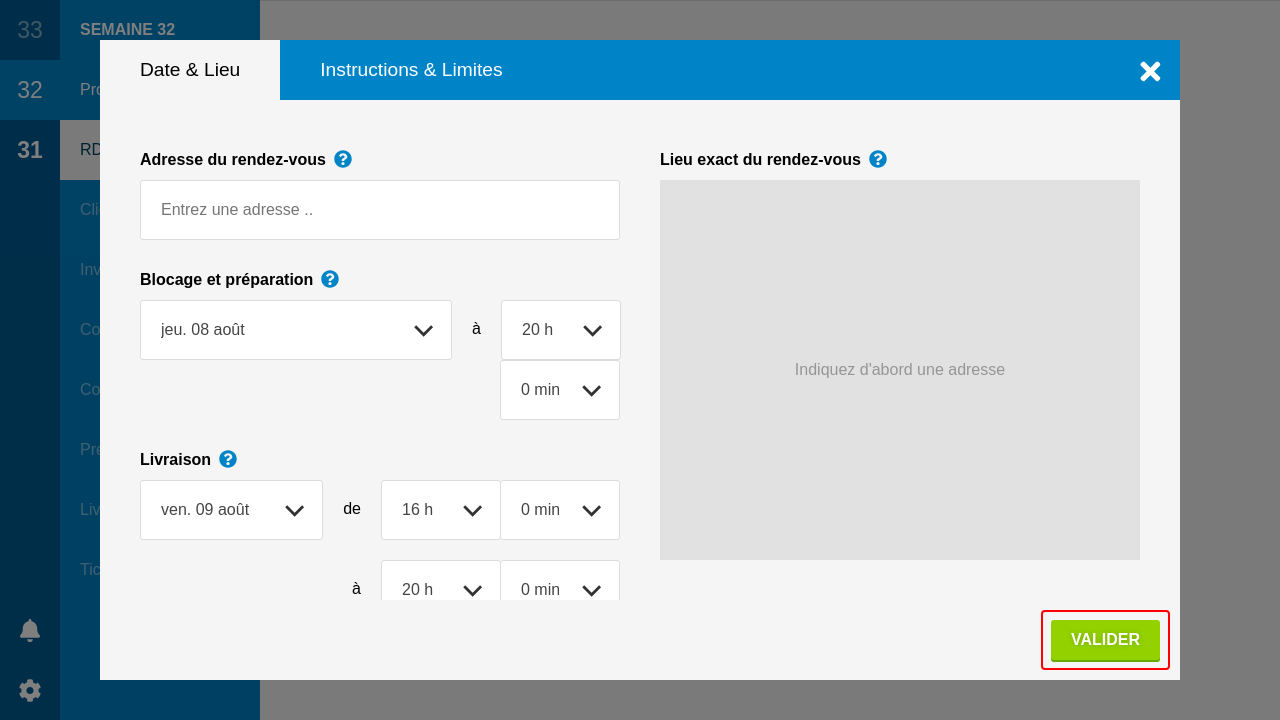The image size is (1280, 720).
Task: Click help icon beside Blocage et préparation
Action: [330, 279]
